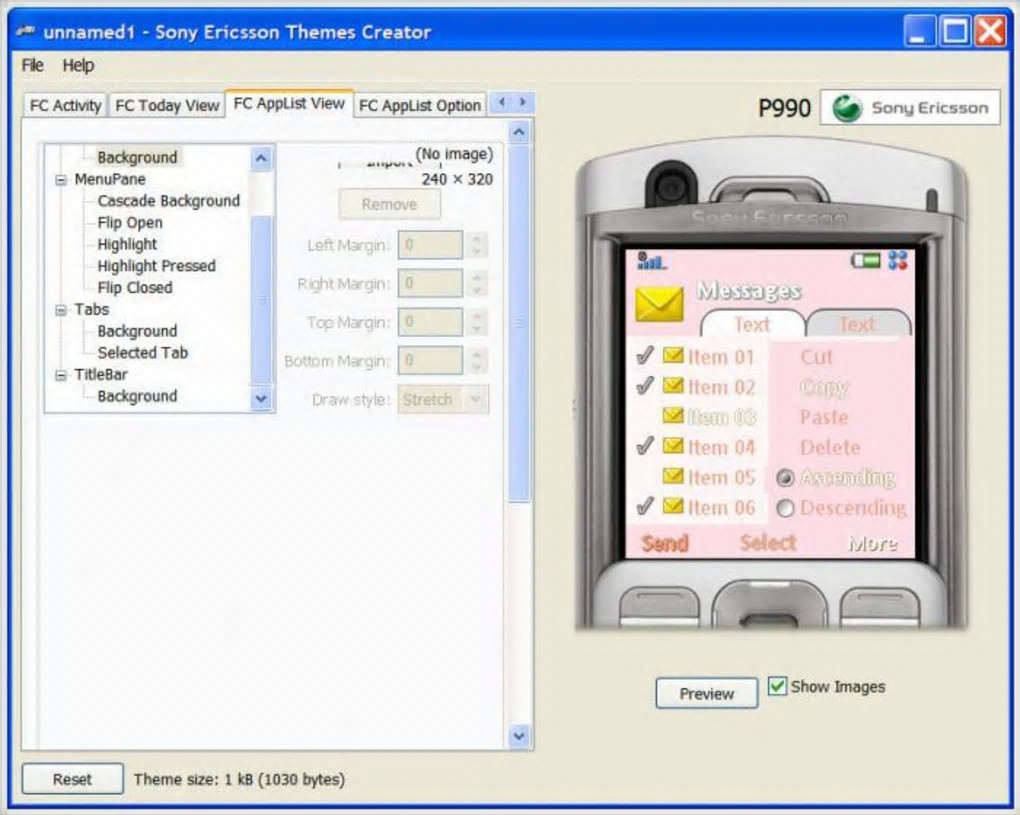The height and width of the screenshot is (815, 1020).
Task: Click the checkmark beside Item 06
Action: point(644,506)
